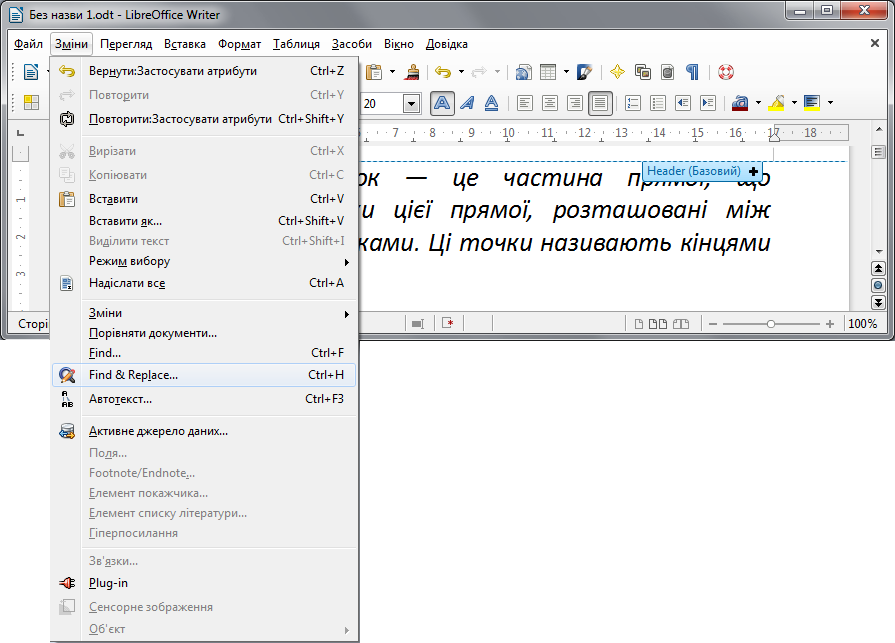Open the font color dropdown arrow
Screen dimensions: 895x643
point(758,103)
